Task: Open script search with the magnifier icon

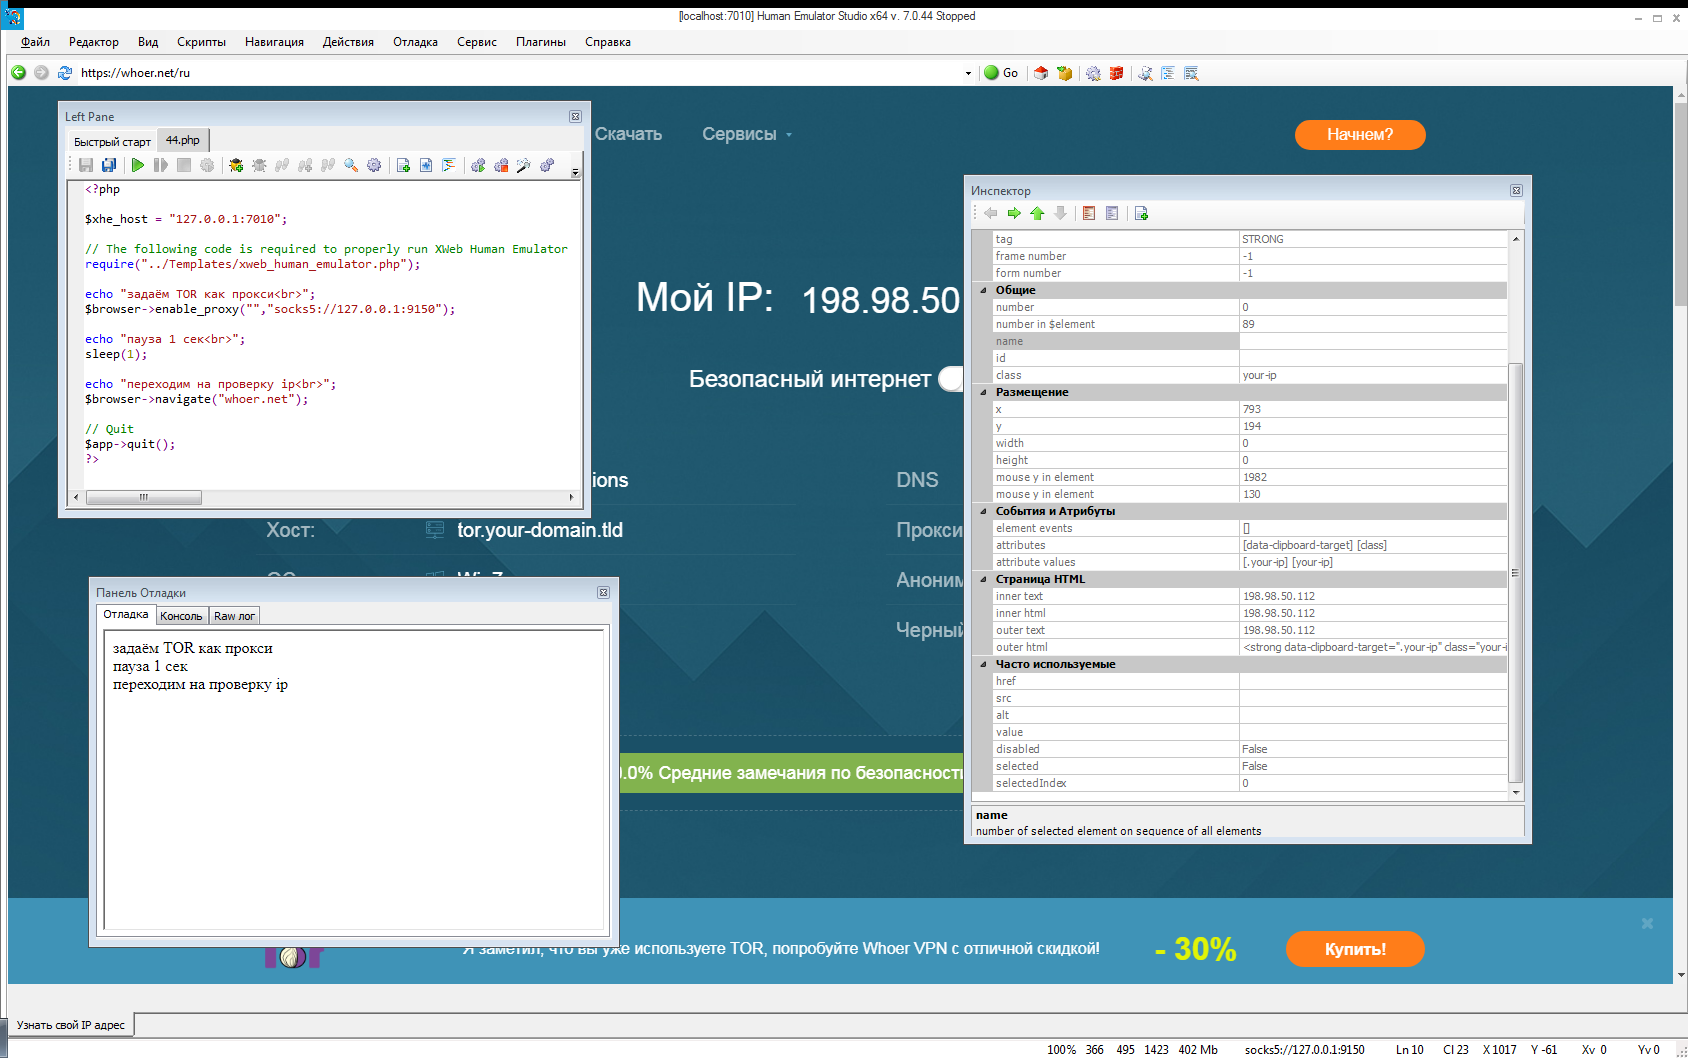Action: click(351, 165)
